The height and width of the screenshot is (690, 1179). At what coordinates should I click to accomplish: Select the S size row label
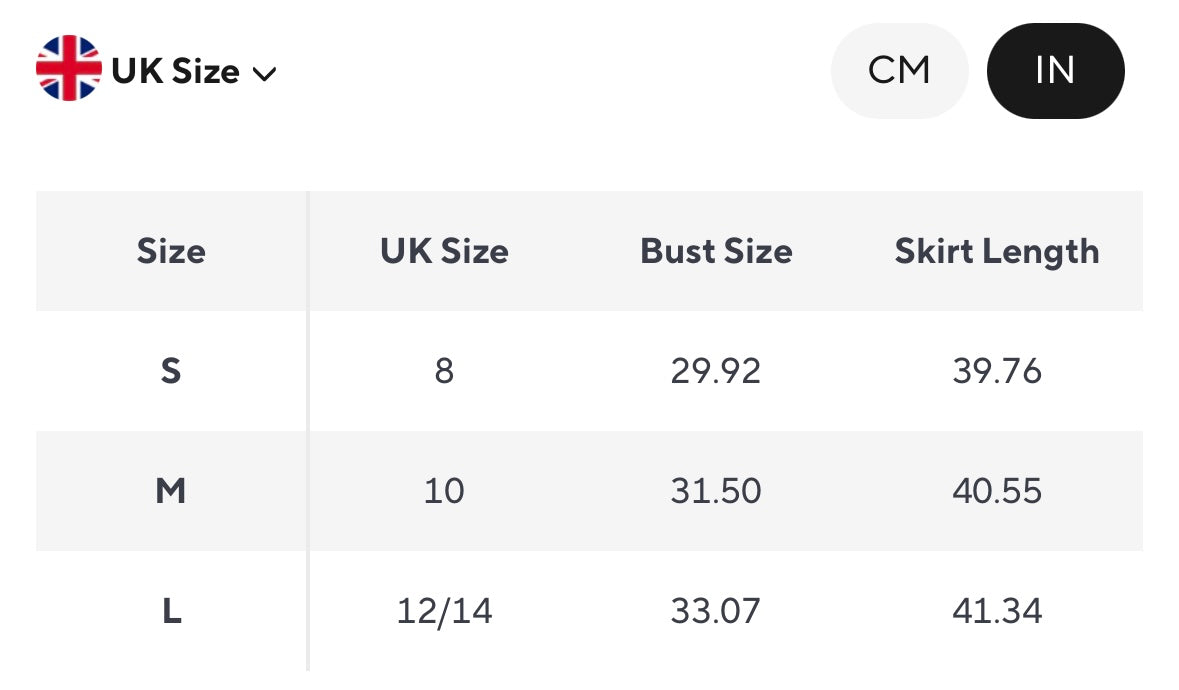[x=171, y=371]
